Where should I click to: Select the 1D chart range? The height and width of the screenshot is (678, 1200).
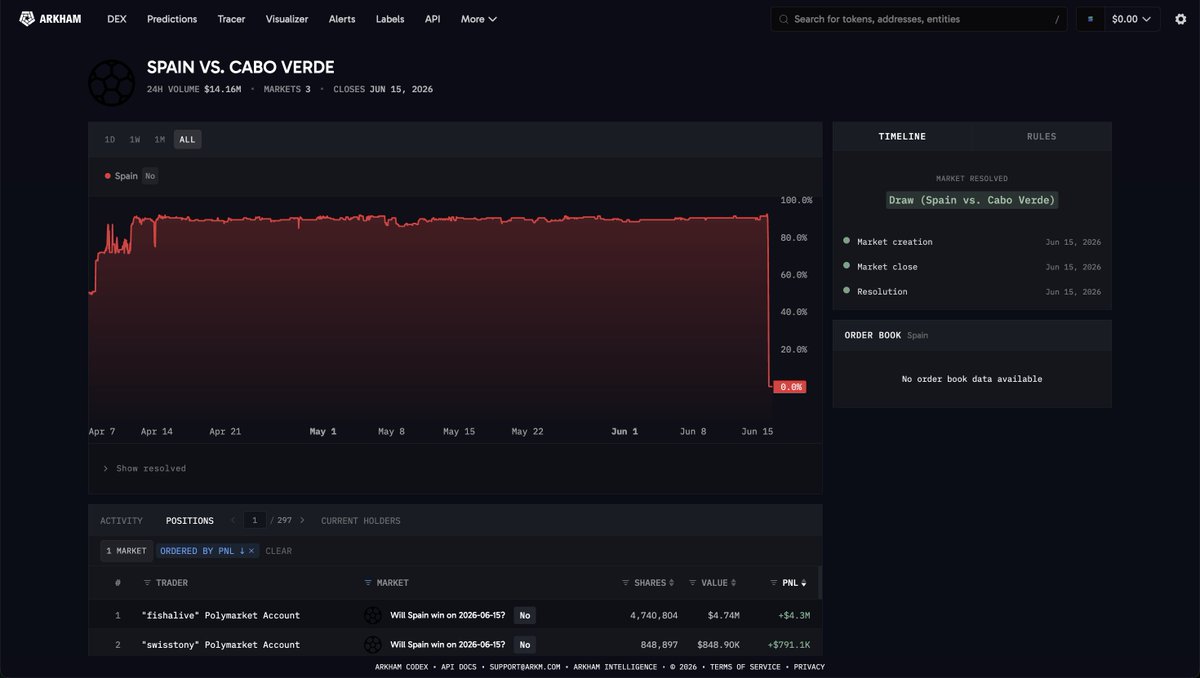[x=110, y=140]
